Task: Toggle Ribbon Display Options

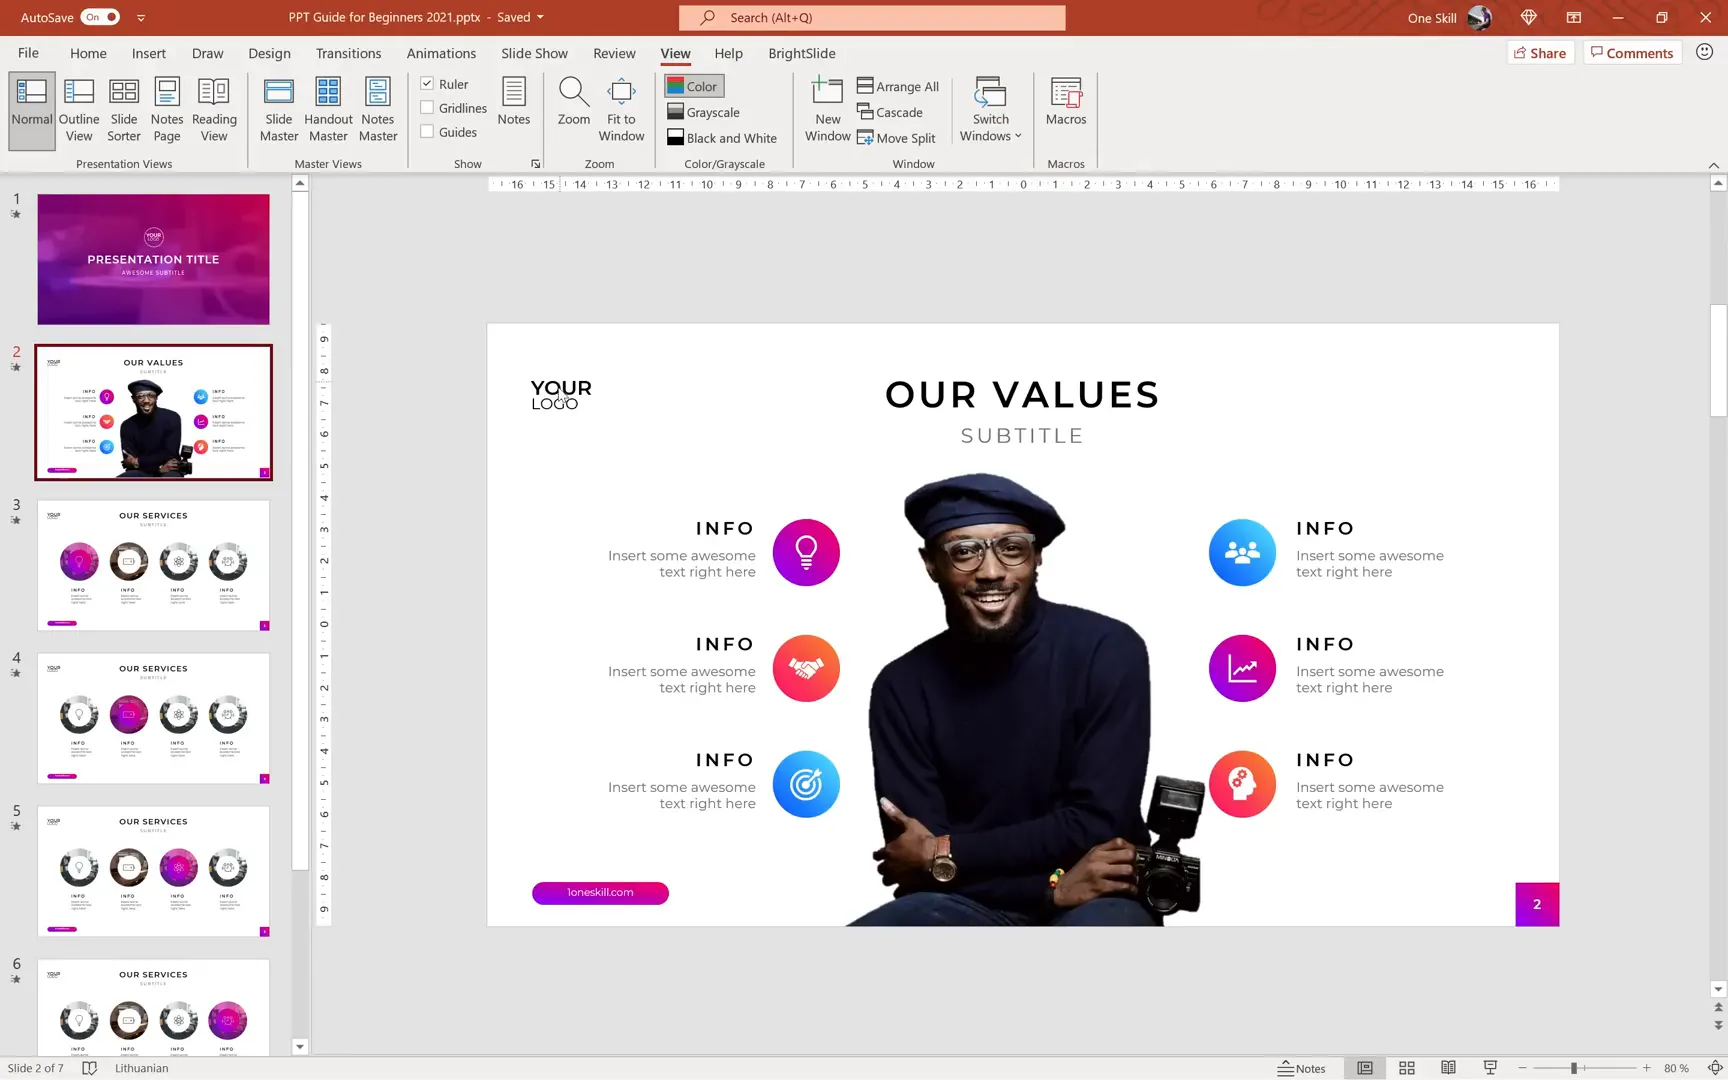Action: (x=1573, y=17)
